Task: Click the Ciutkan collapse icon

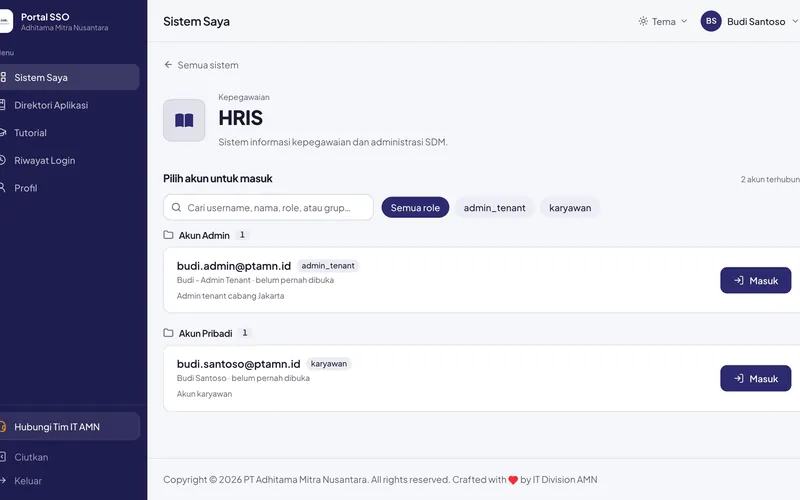Action: [3, 457]
